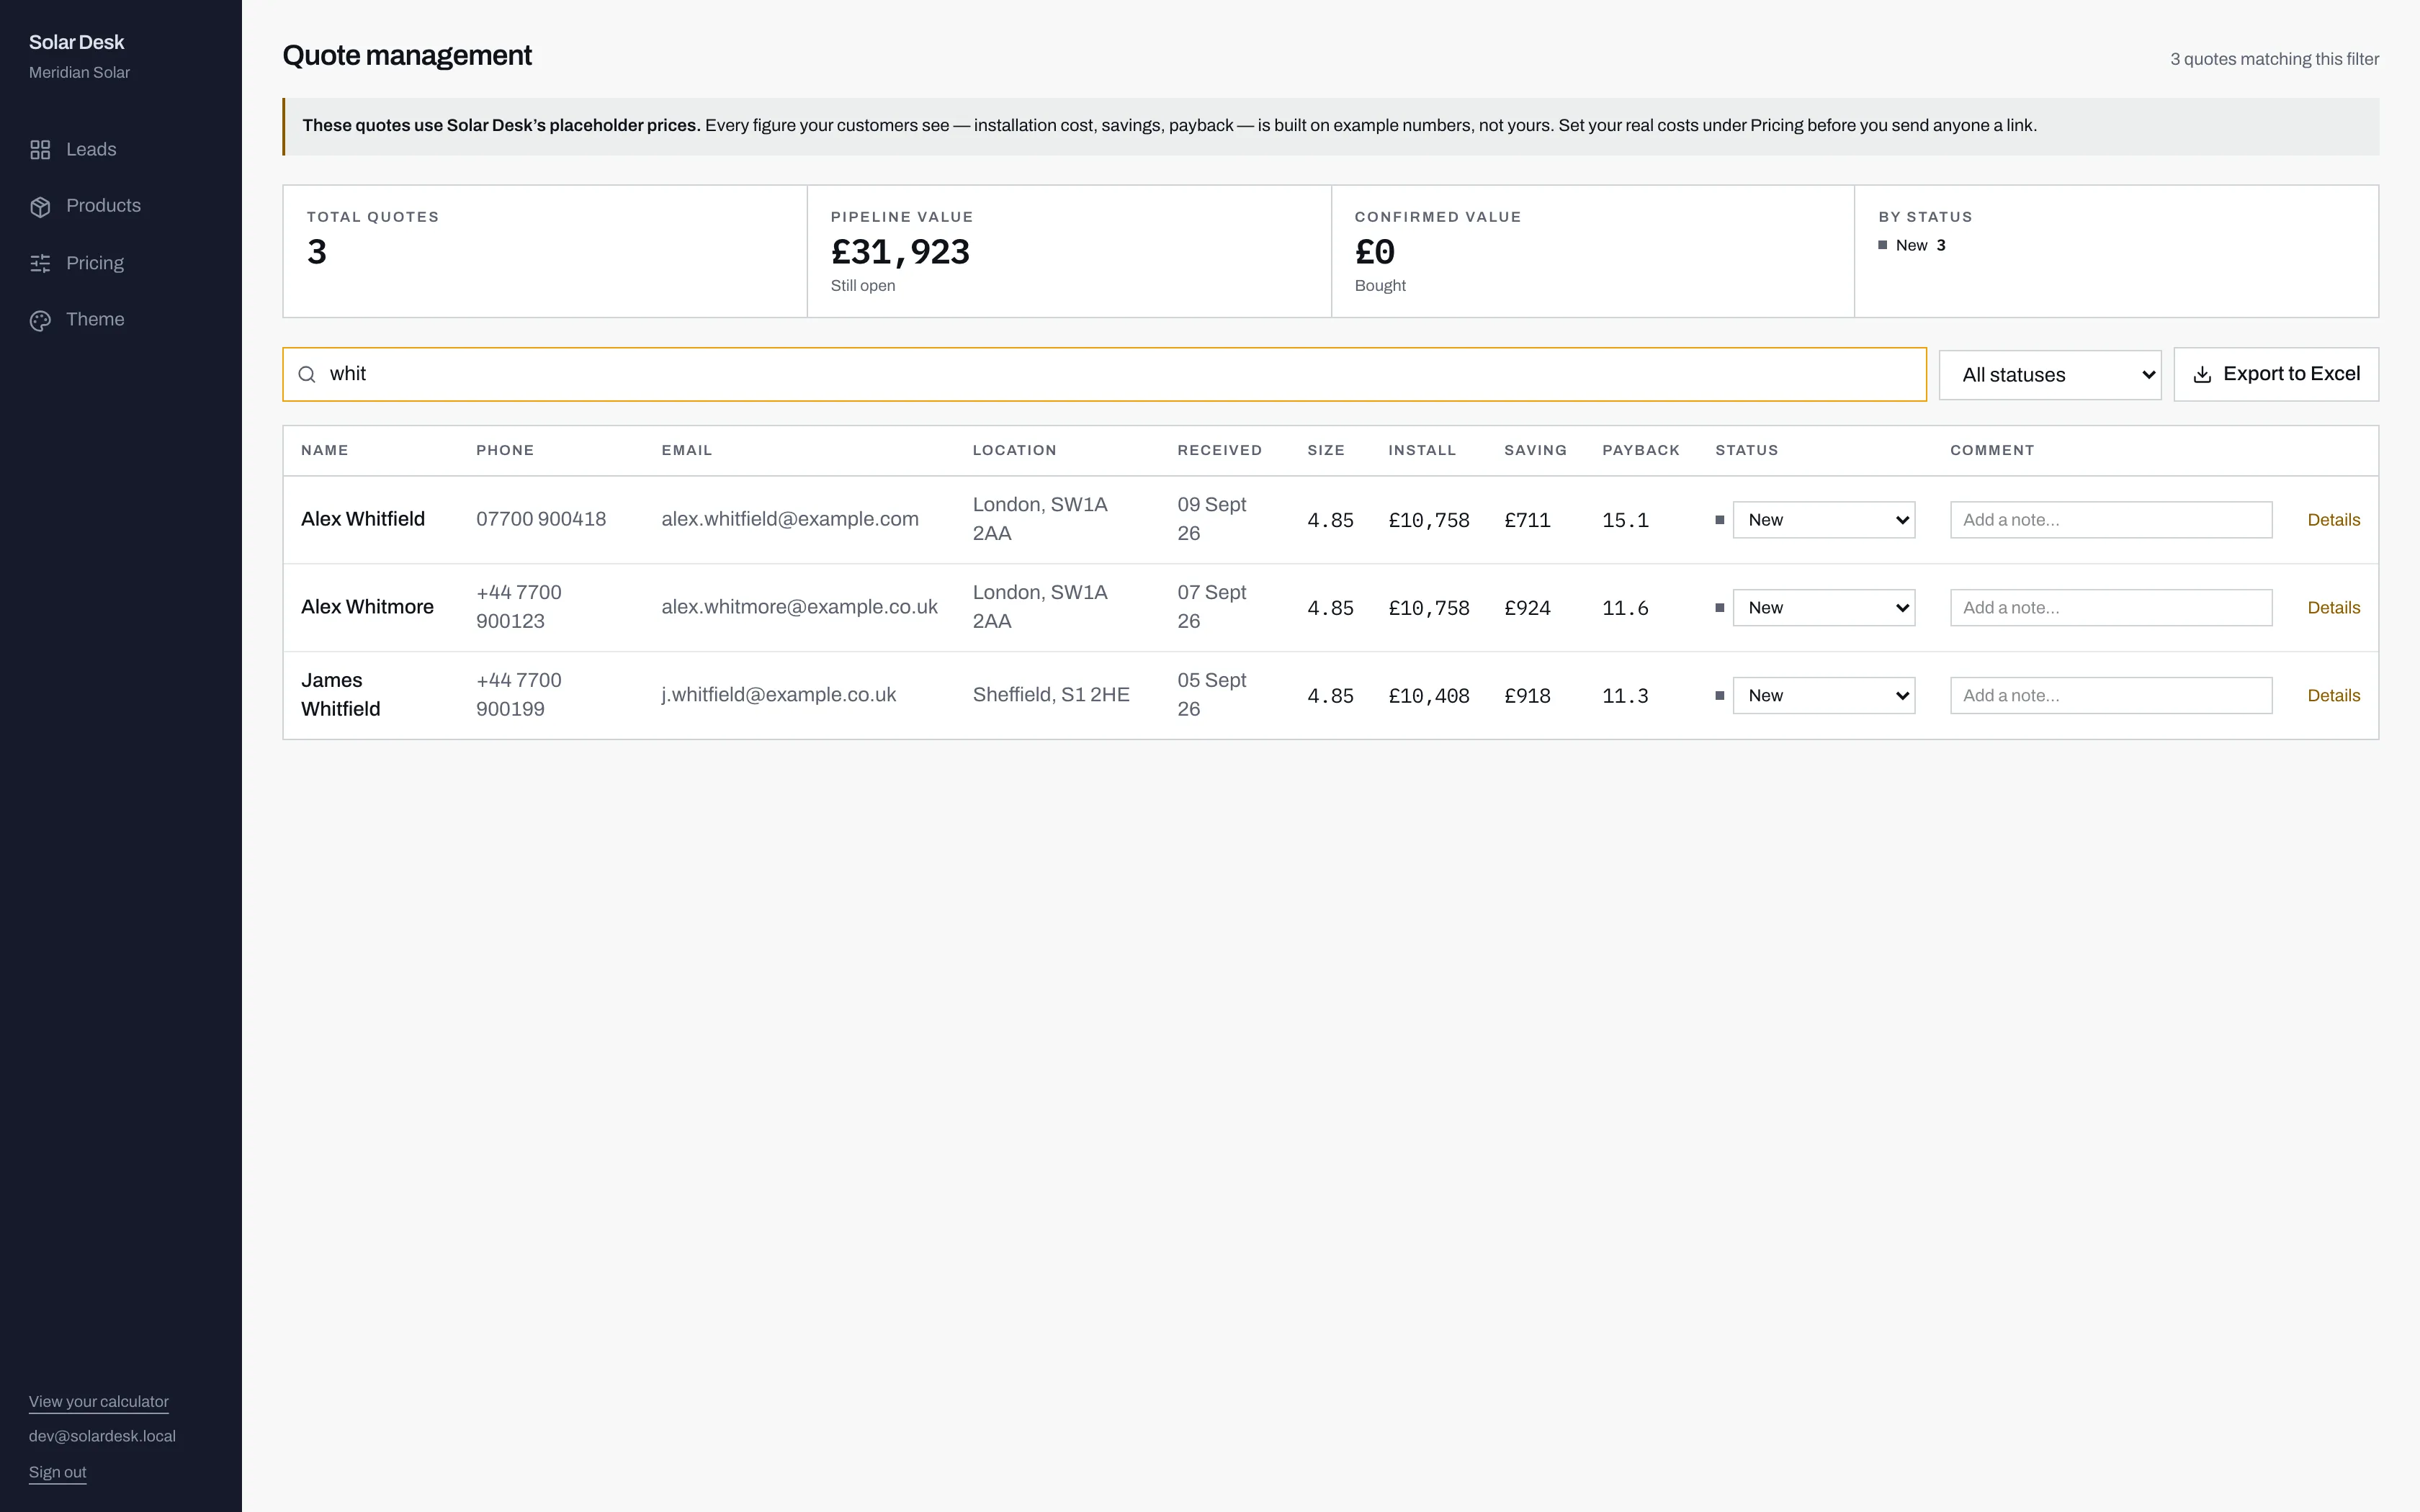
Task: Click the Leads grid icon in sidebar
Action: [40, 150]
